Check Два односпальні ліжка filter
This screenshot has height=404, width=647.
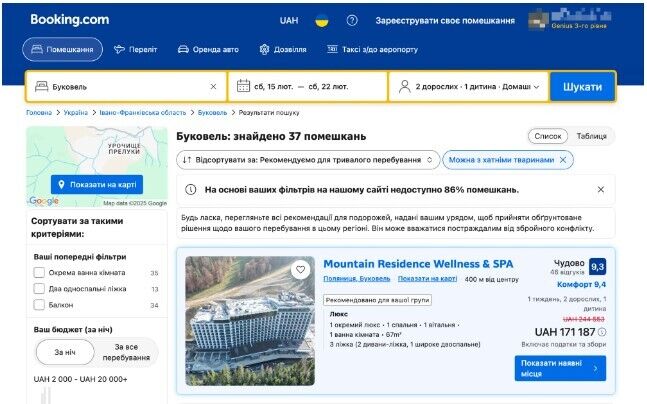coord(39,289)
